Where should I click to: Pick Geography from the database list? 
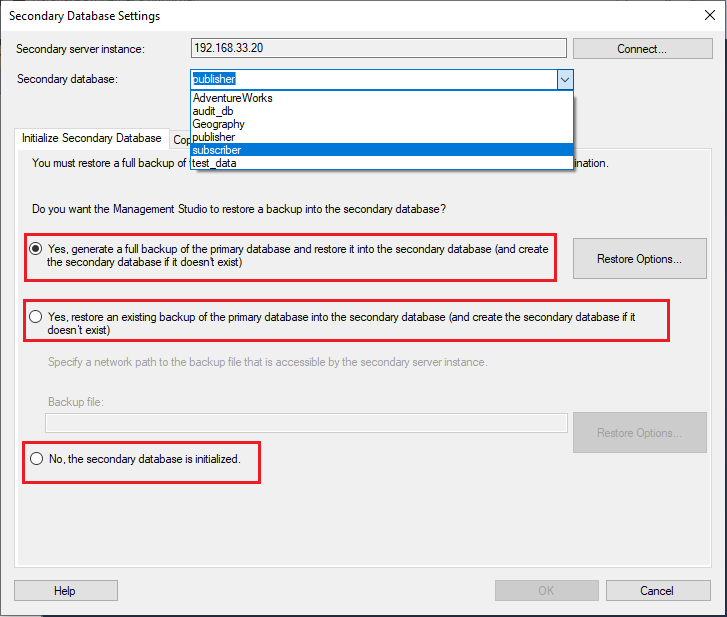pyautogui.click(x=219, y=124)
